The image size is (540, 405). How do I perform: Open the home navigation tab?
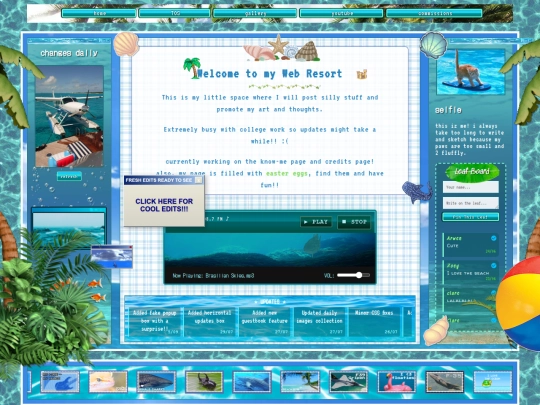click(99, 13)
